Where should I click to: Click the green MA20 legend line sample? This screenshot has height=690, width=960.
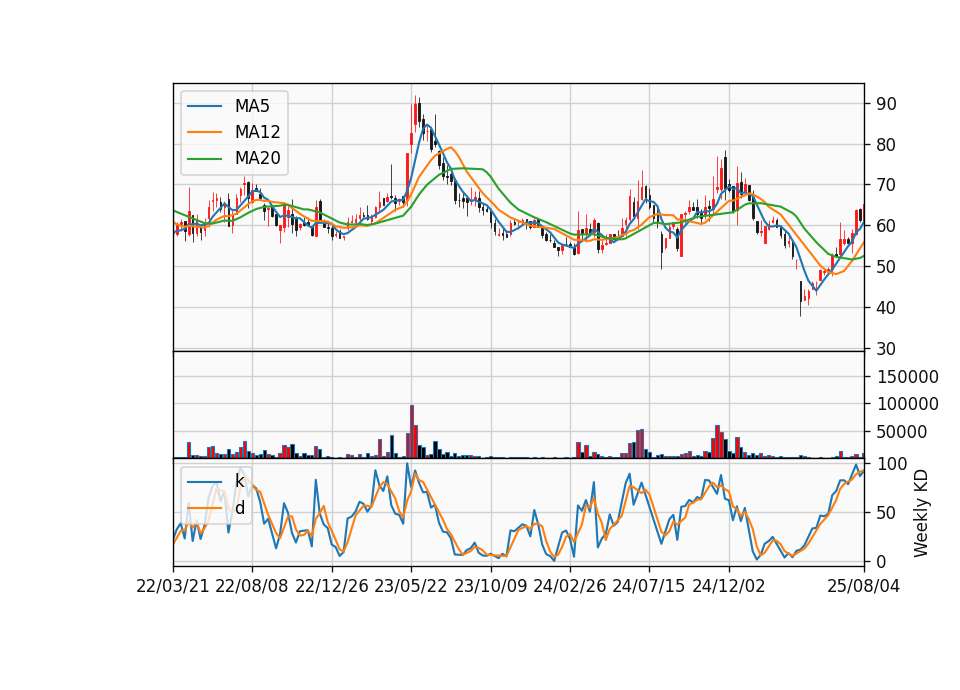click(204, 158)
